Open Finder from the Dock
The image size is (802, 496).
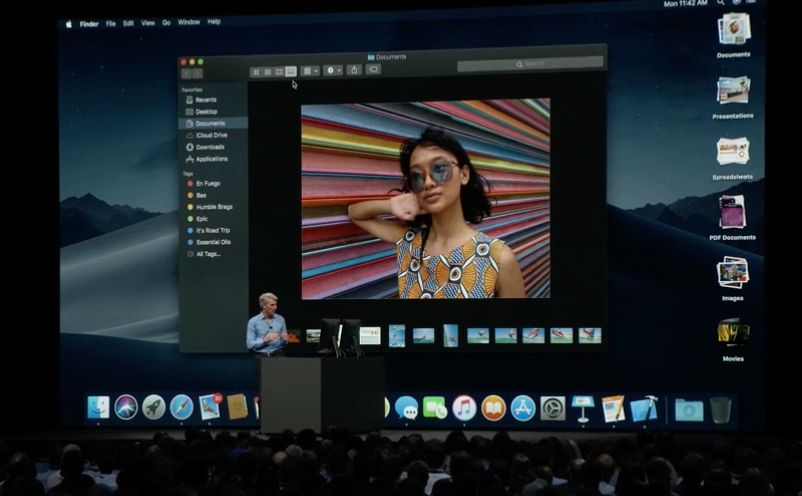coord(98,408)
